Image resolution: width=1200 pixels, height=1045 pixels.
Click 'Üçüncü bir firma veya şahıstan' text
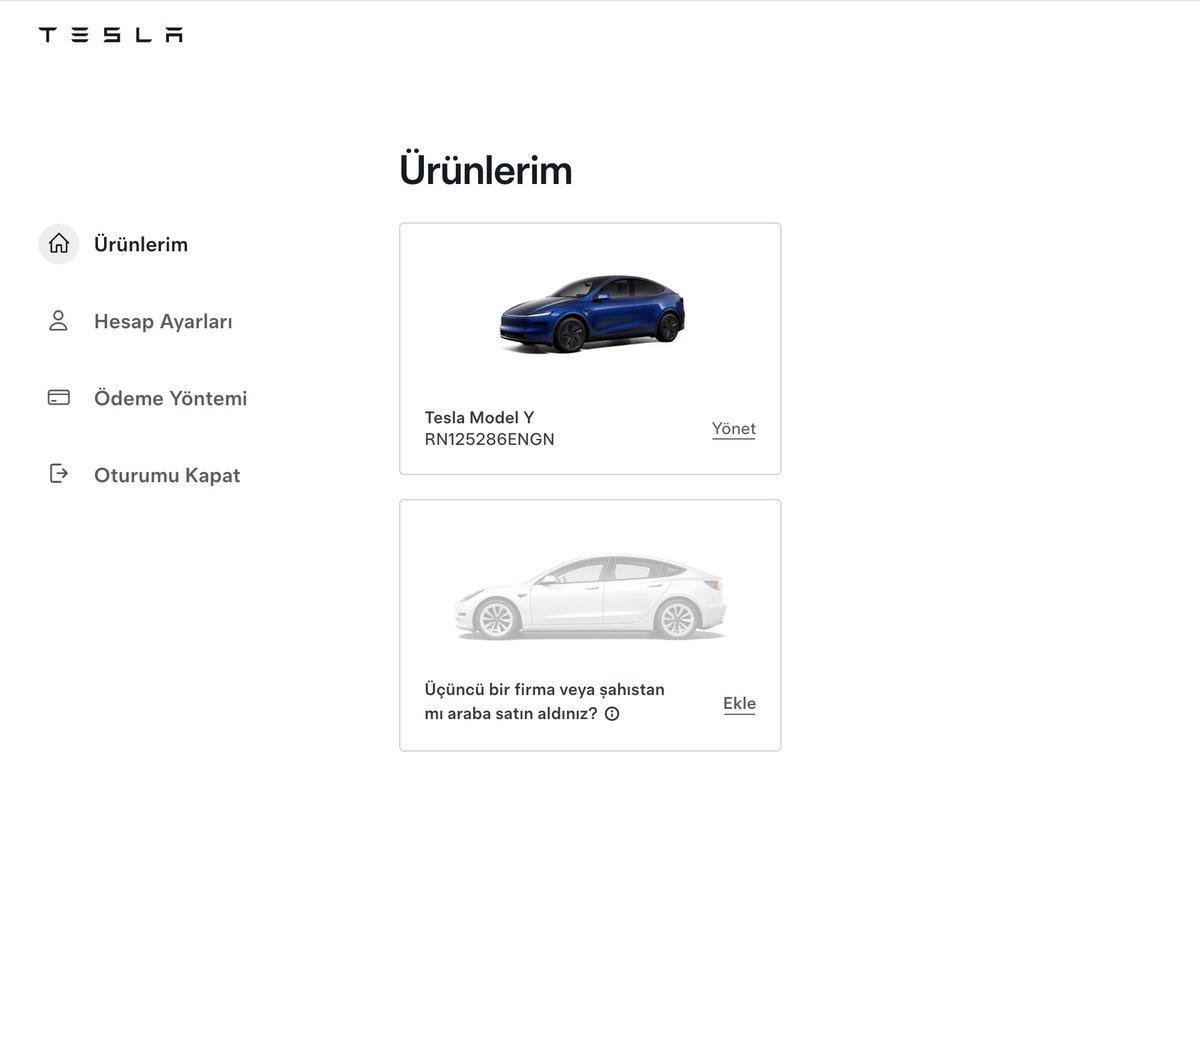[544, 690]
